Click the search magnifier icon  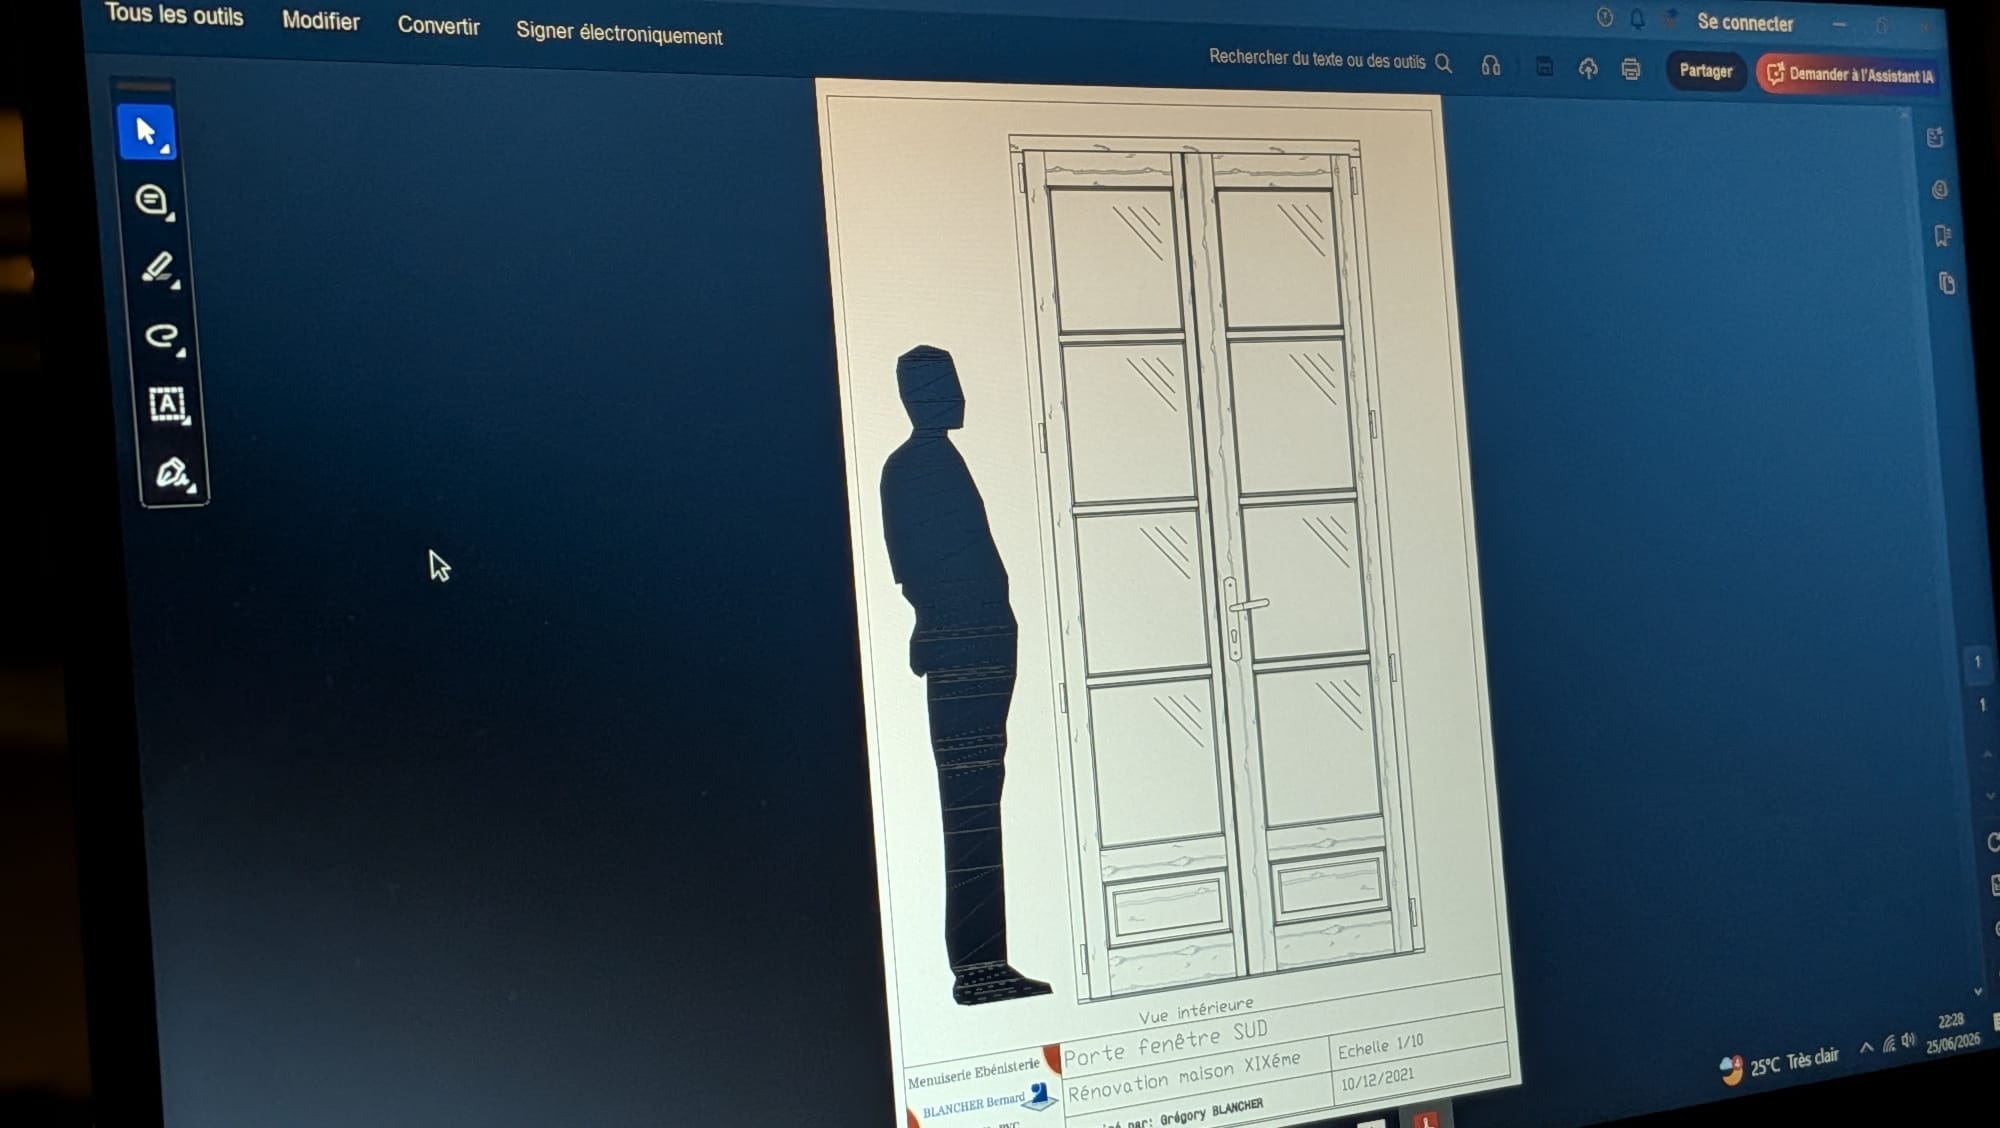click(1443, 63)
